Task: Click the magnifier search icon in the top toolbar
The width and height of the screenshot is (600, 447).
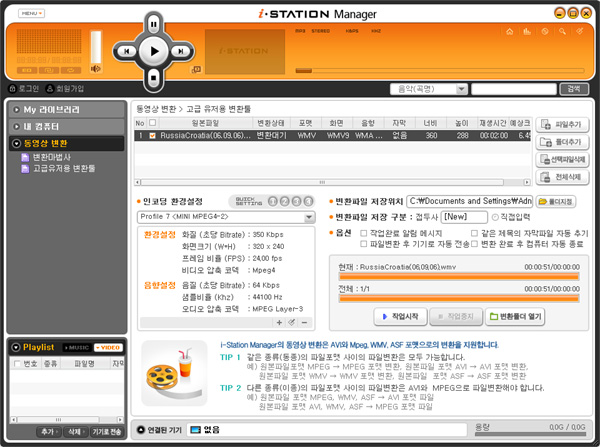Action: tap(562, 31)
